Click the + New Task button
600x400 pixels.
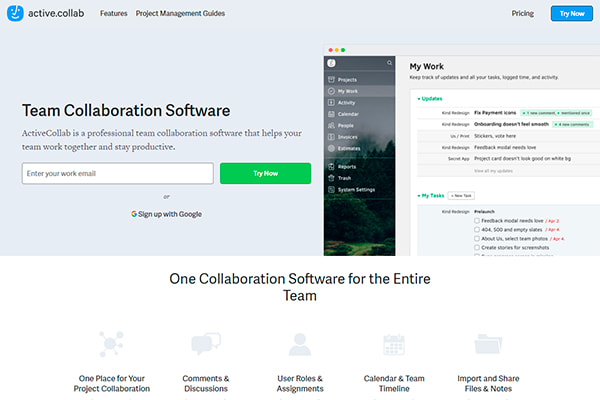point(461,196)
